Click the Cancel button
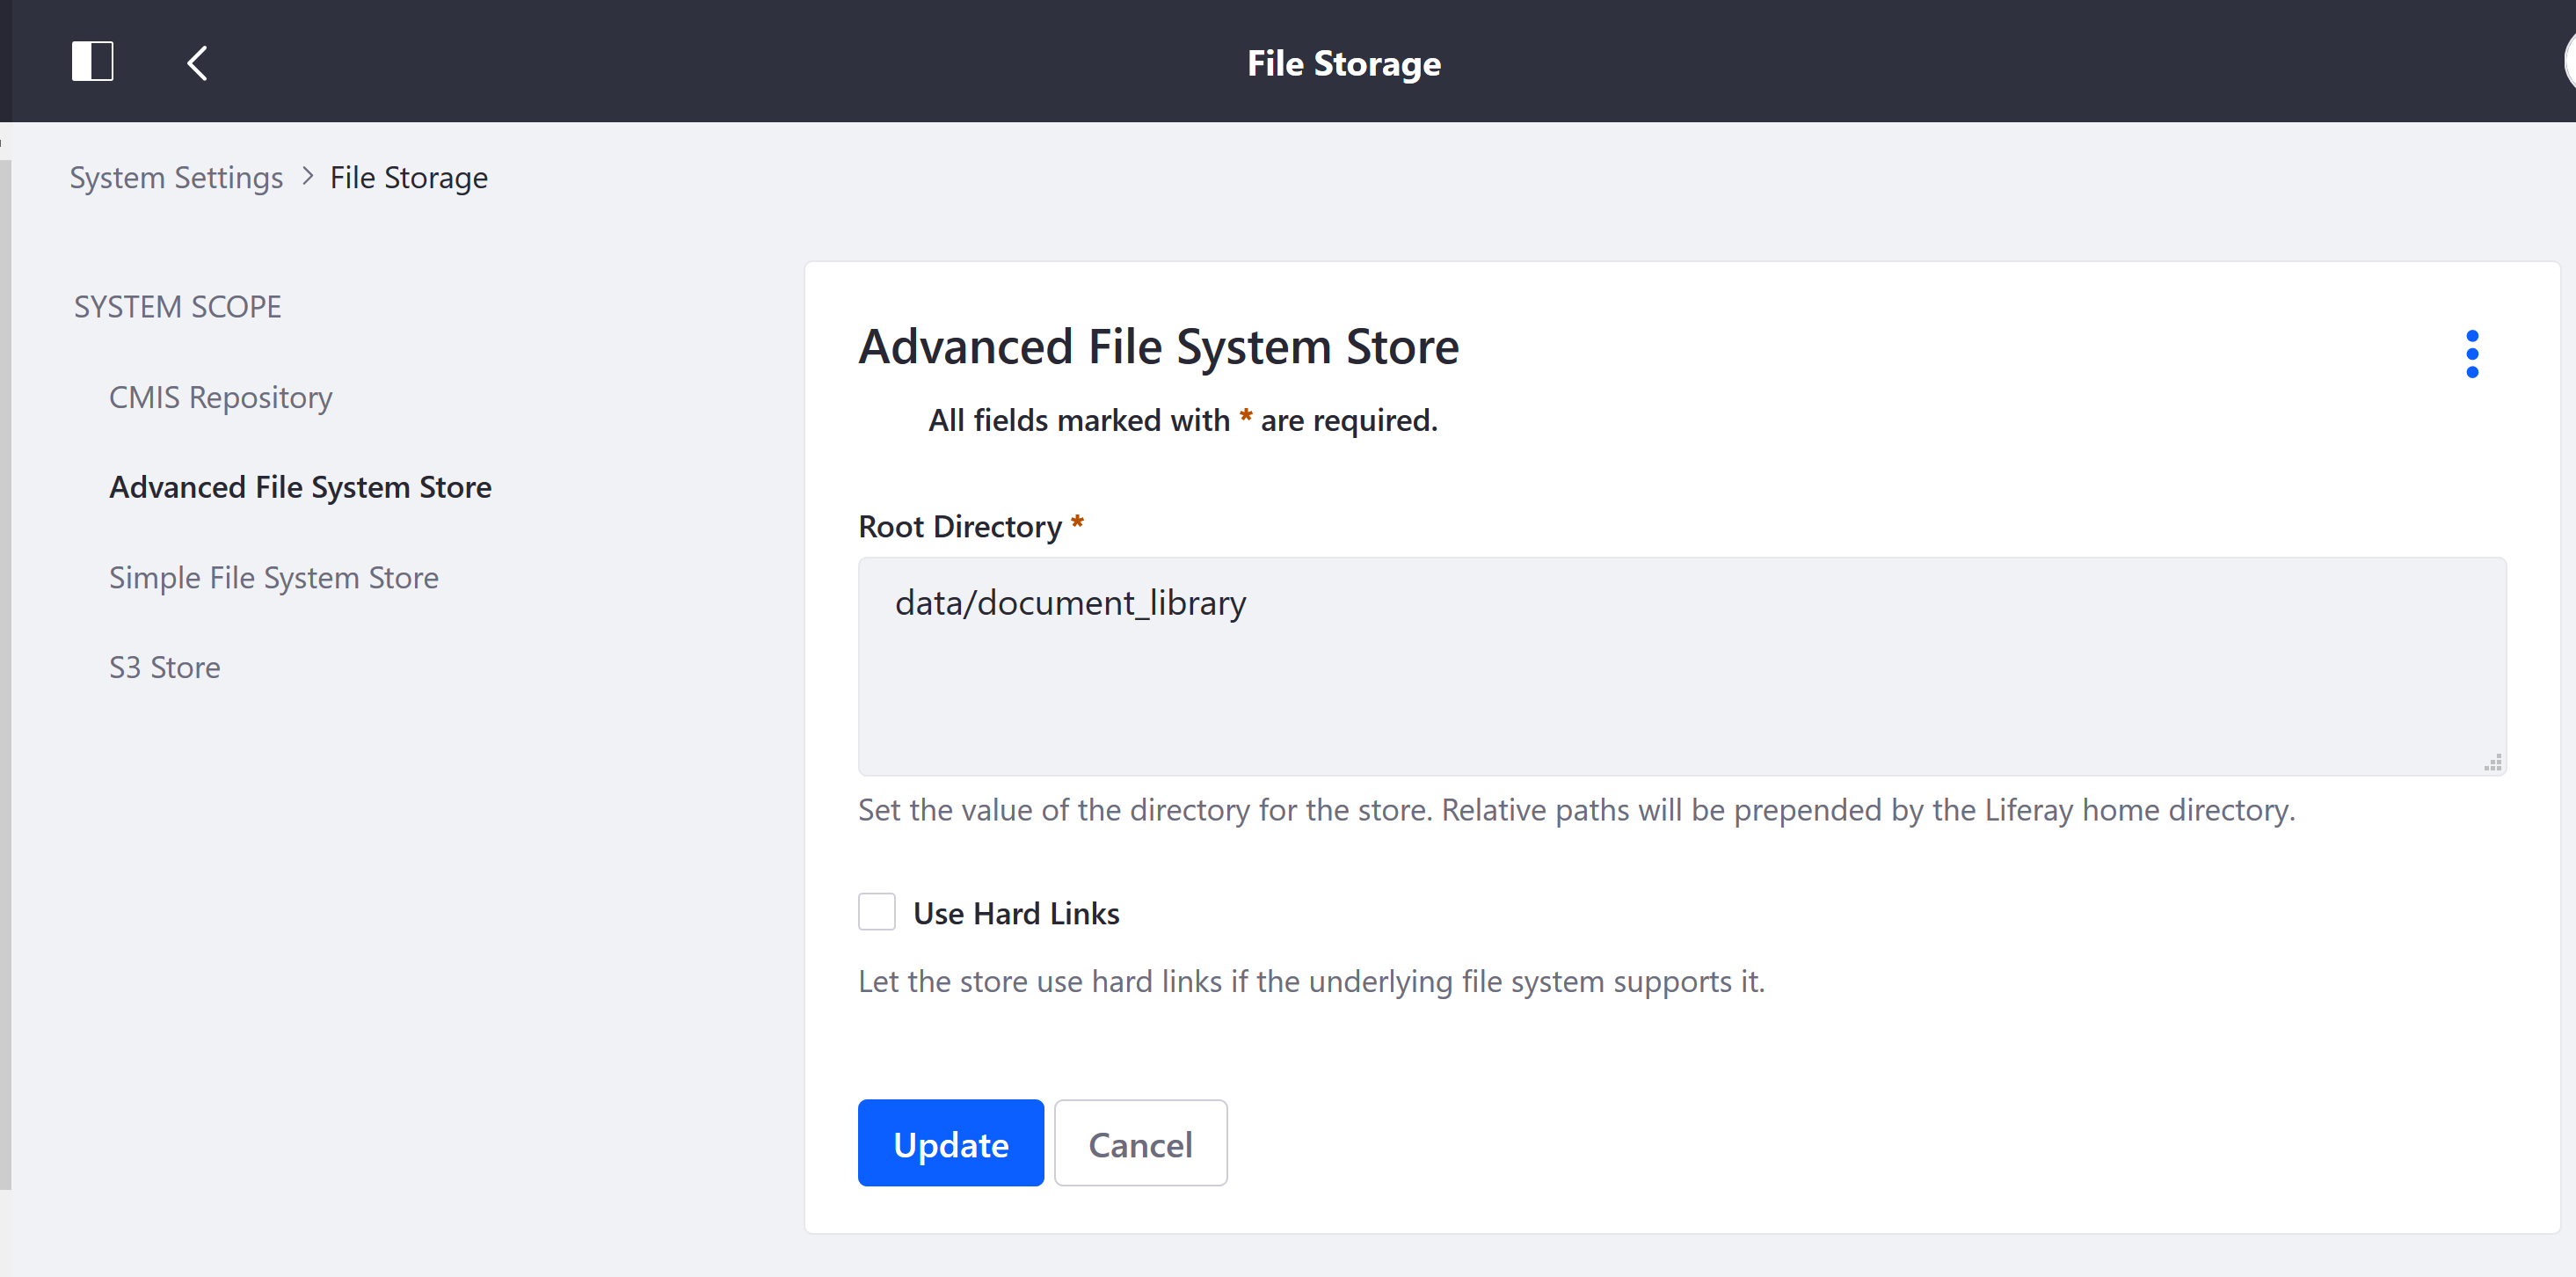The height and width of the screenshot is (1277, 2576). [1142, 1142]
